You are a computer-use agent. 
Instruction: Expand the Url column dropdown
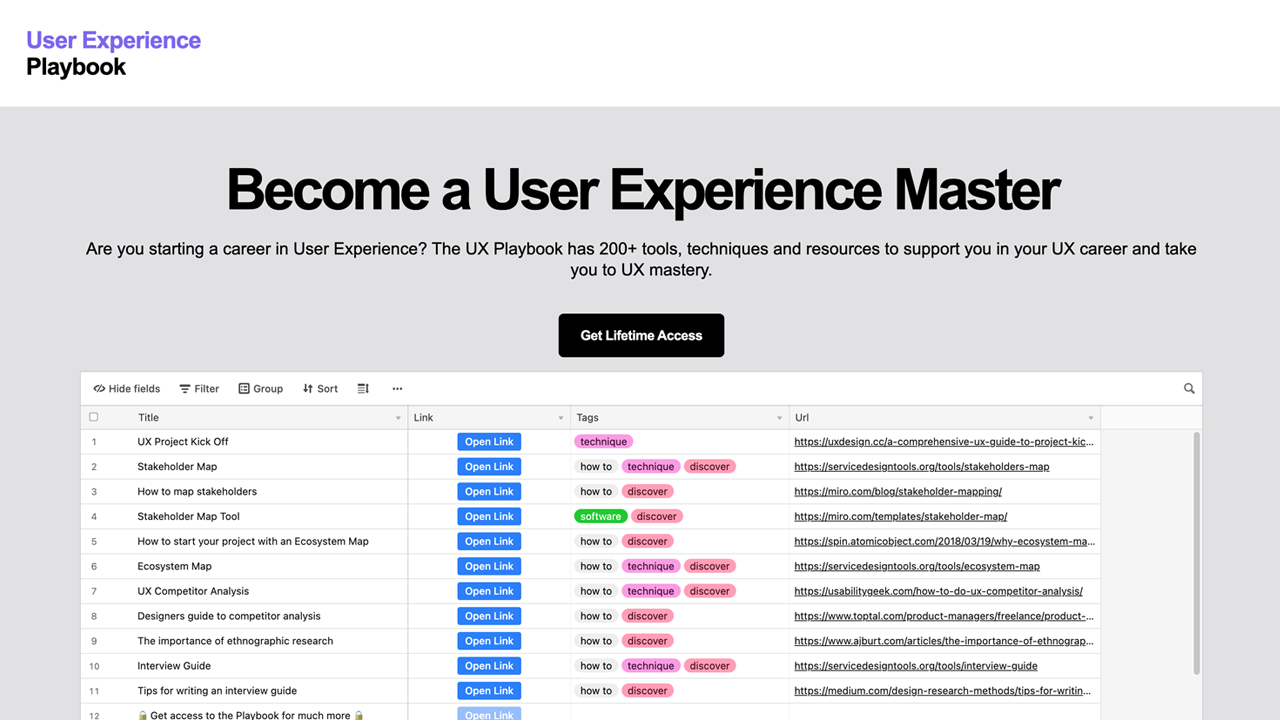[x=1090, y=417]
